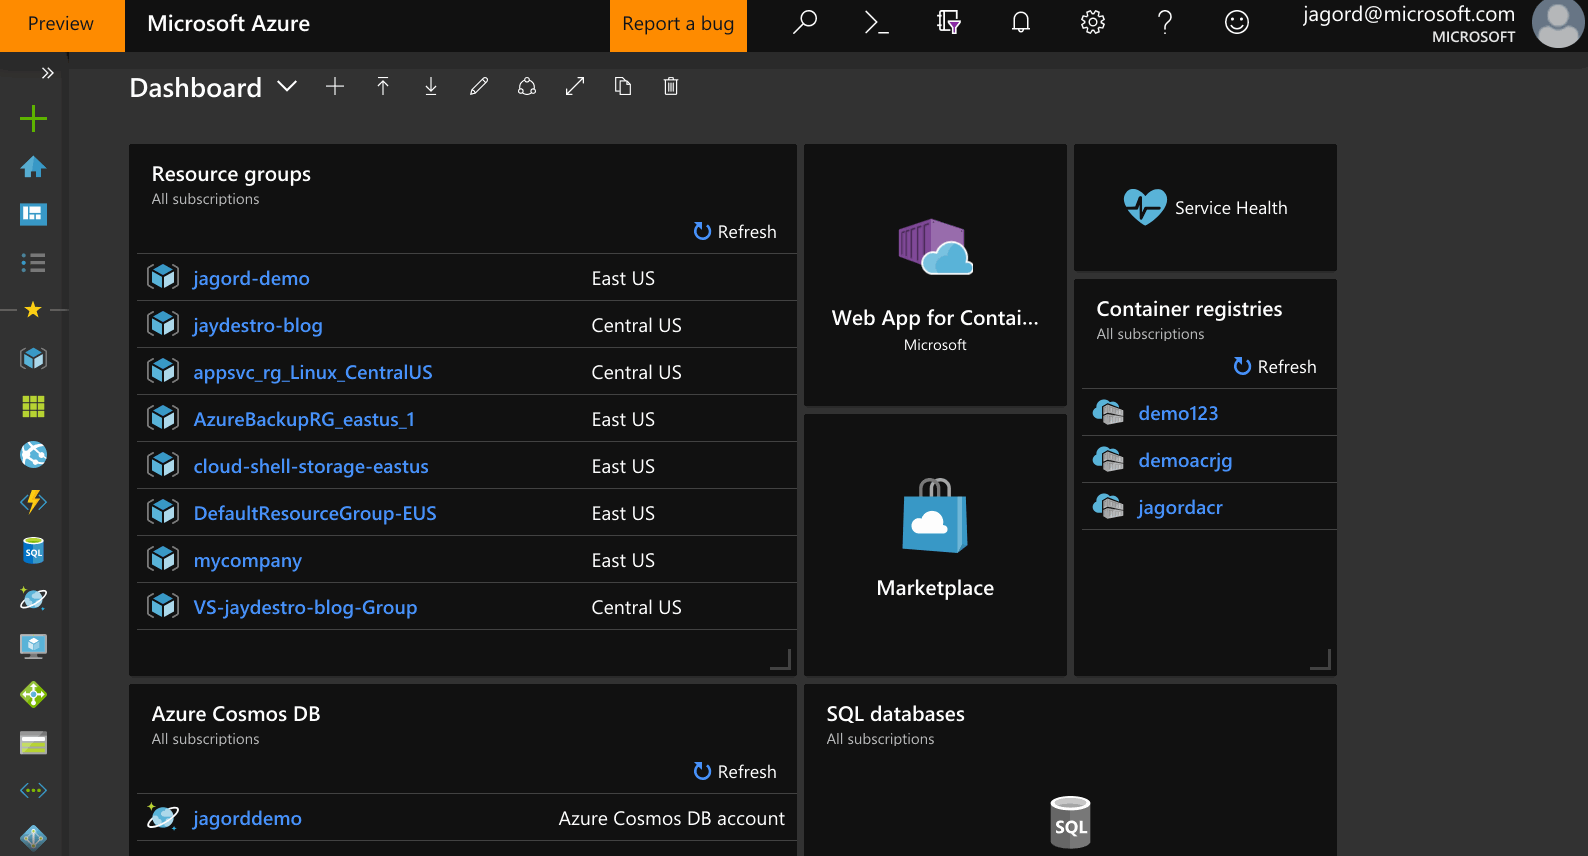Open the Microsoft Azure home title link
1588x856 pixels.
point(228,24)
